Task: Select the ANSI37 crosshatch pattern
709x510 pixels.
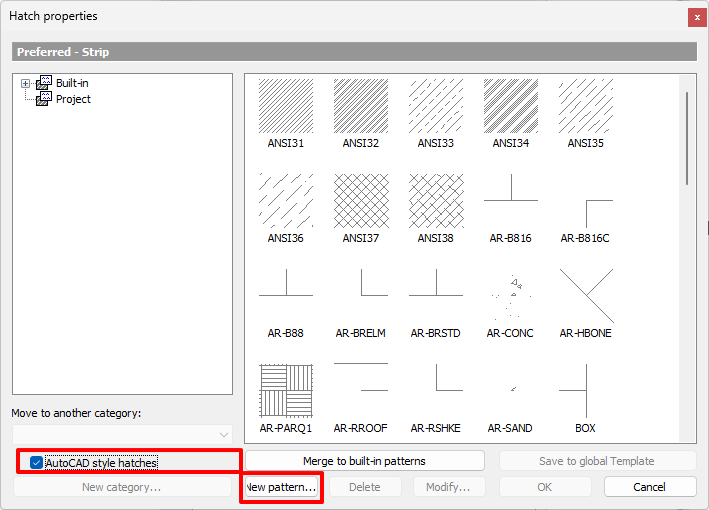Action: (x=361, y=201)
